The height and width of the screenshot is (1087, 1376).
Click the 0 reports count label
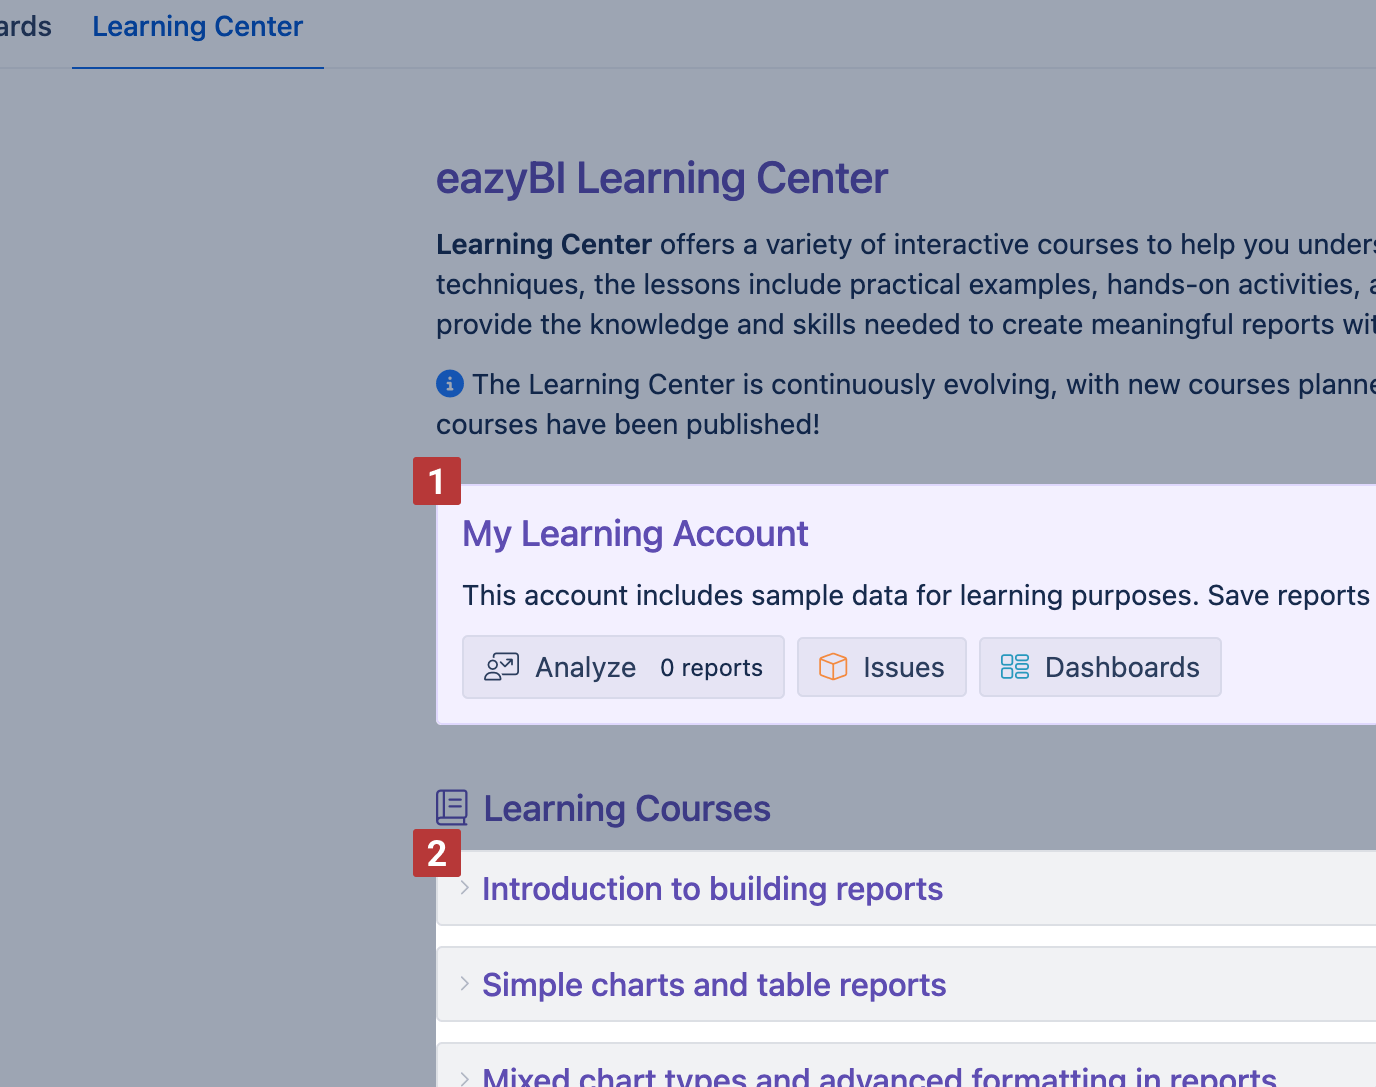click(711, 668)
